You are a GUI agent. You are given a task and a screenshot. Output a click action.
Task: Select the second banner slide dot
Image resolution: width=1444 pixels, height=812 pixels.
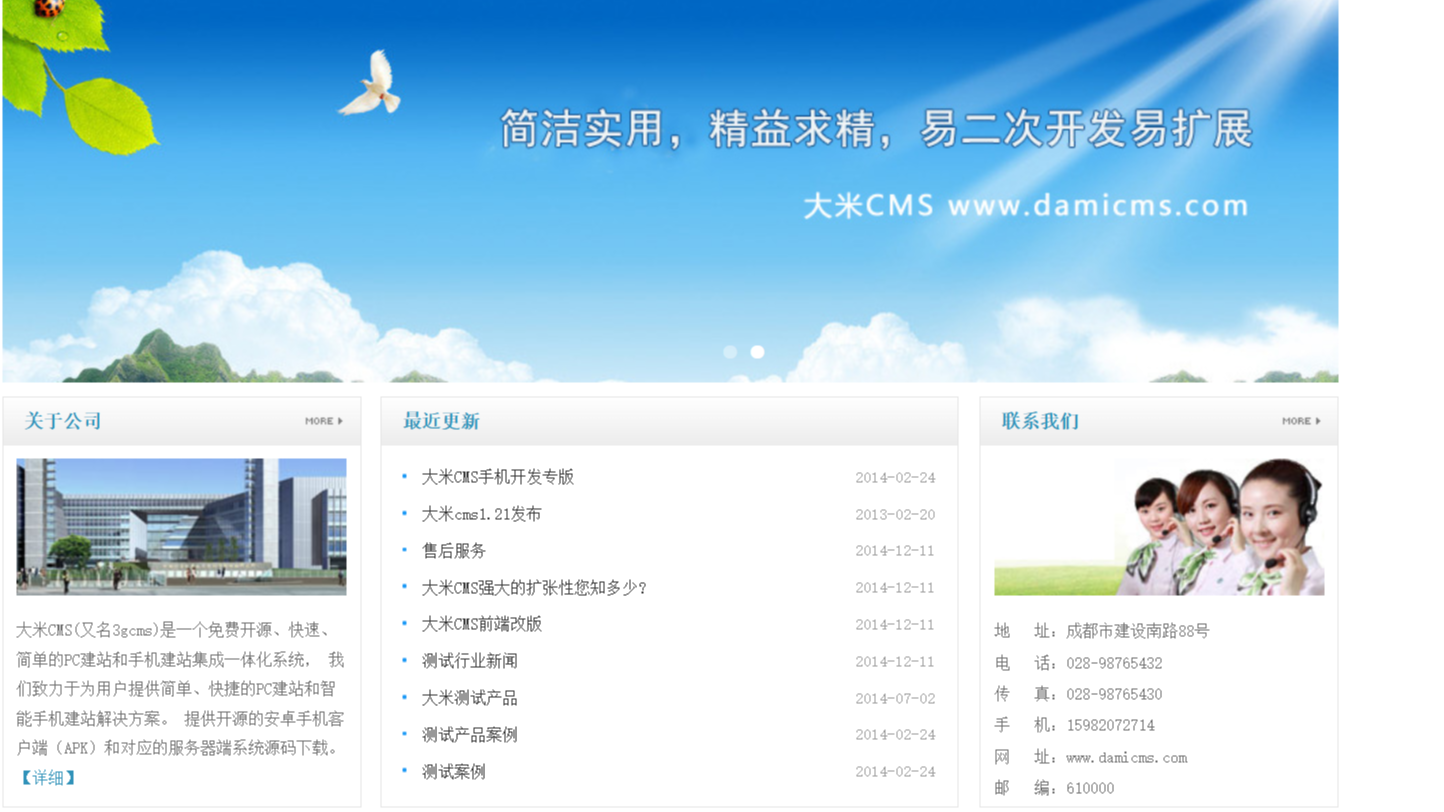[x=757, y=352]
